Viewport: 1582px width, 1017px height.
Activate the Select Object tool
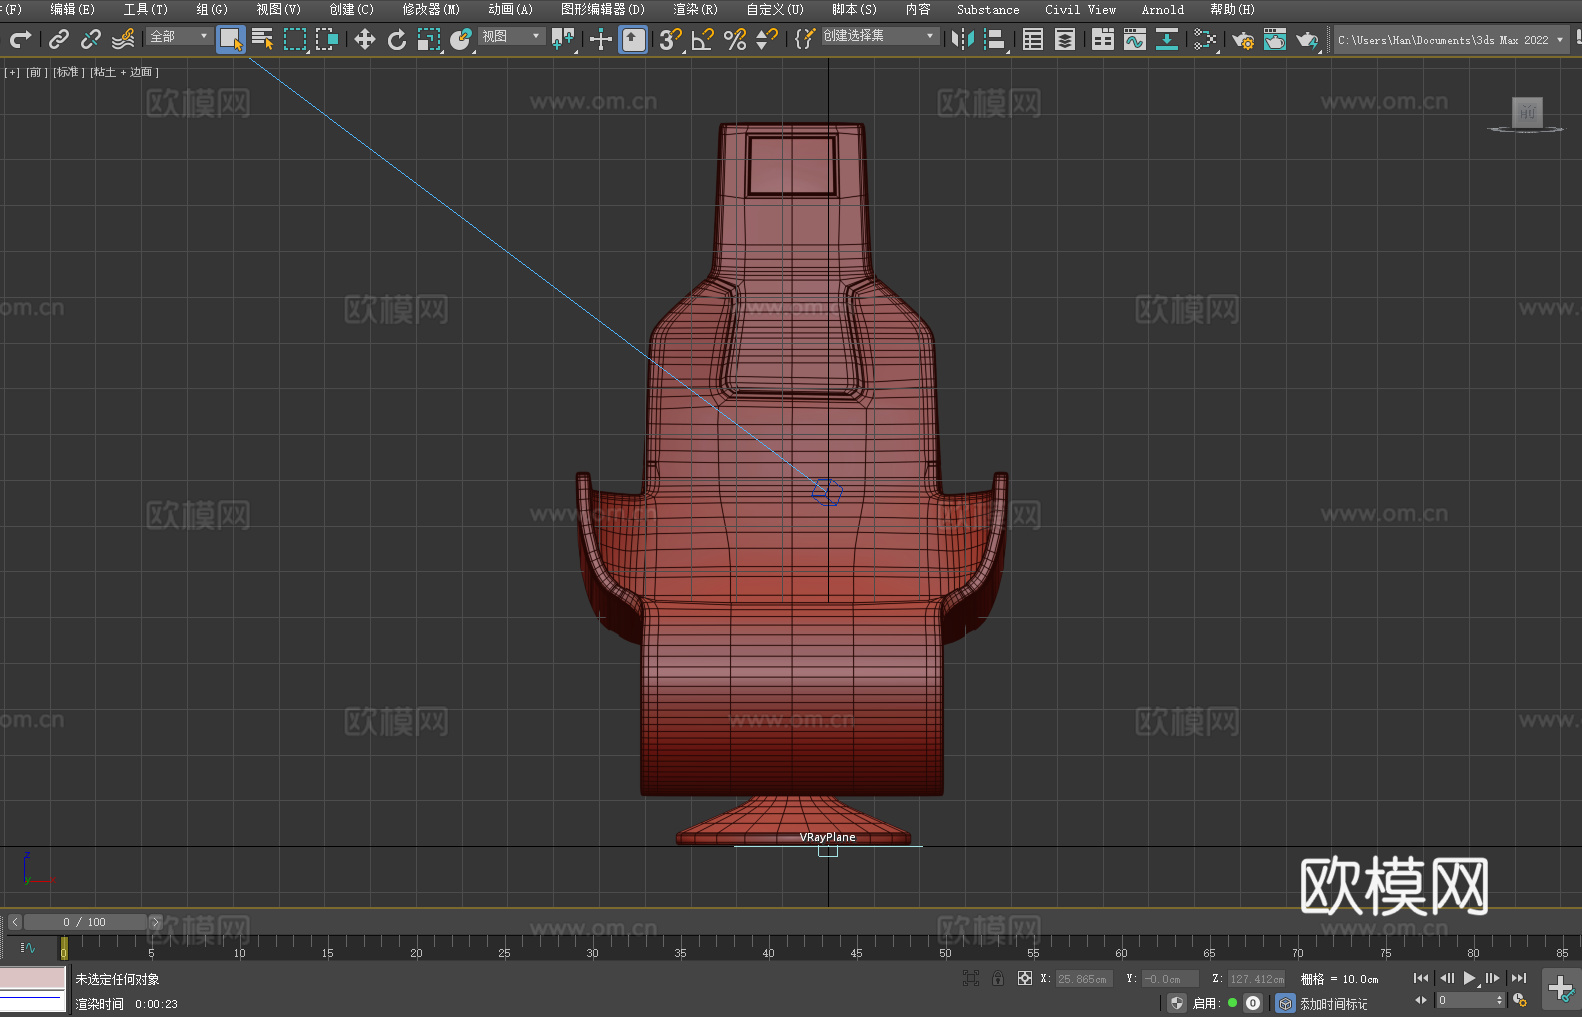click(x=231, y=39)
